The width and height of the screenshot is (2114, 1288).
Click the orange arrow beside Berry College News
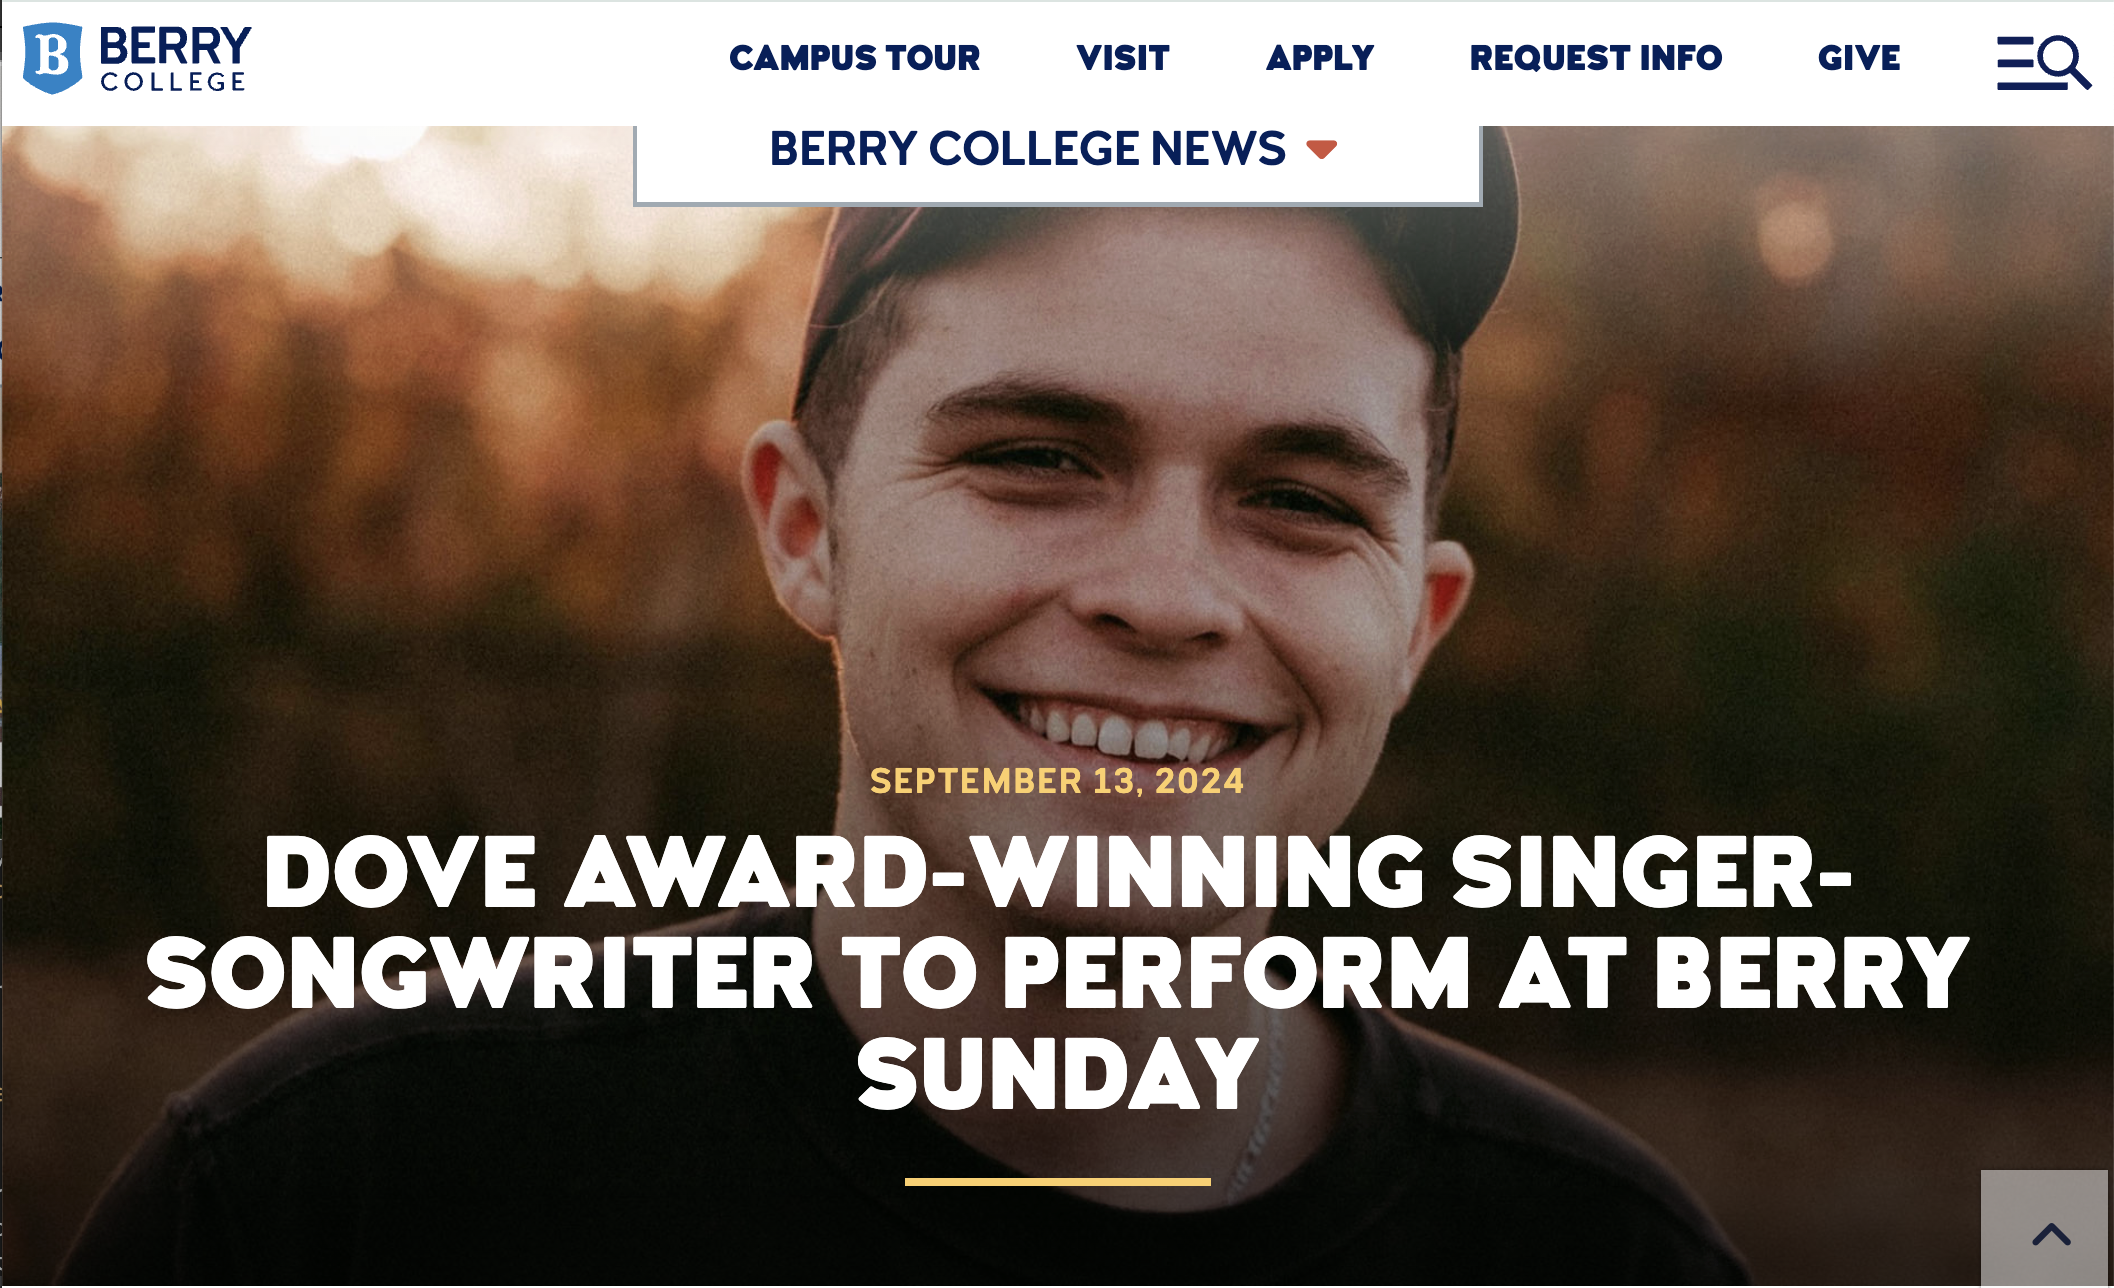click(x=1321, y=150)
